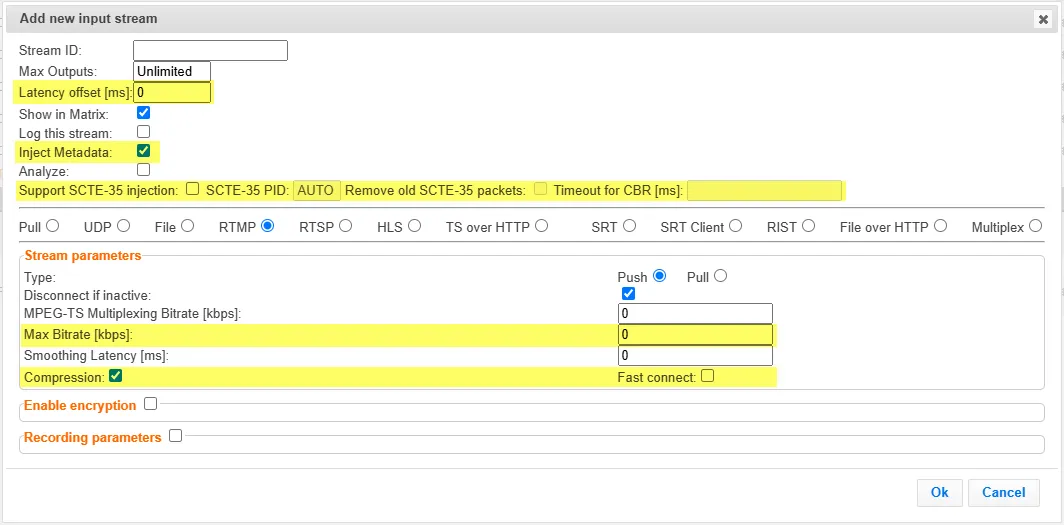This screenshot has height=525, width=1064.
Task: Uncheck Show in Matrix checkbox
Action: pyautogui.click(x=143, y=113)
